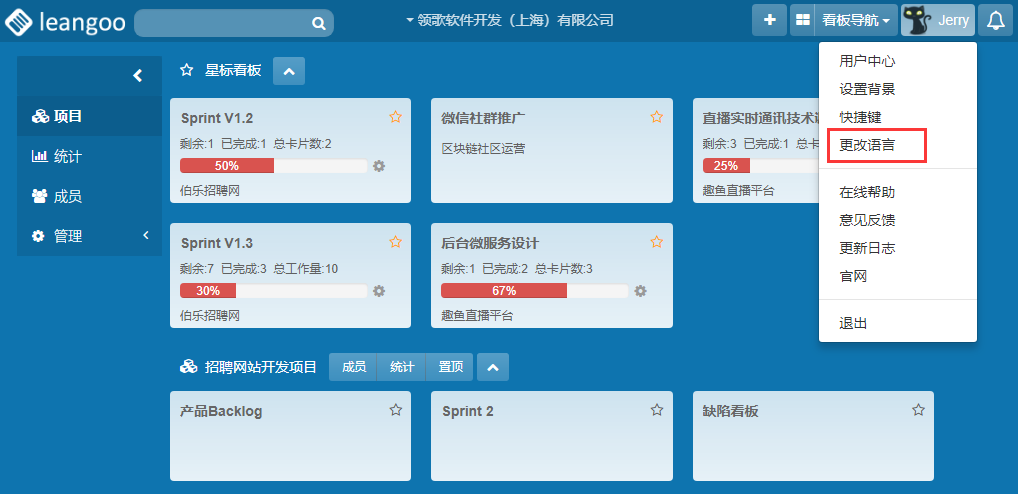Open the notifications bell icon
1018x494 pixels.
click(995, 20)
